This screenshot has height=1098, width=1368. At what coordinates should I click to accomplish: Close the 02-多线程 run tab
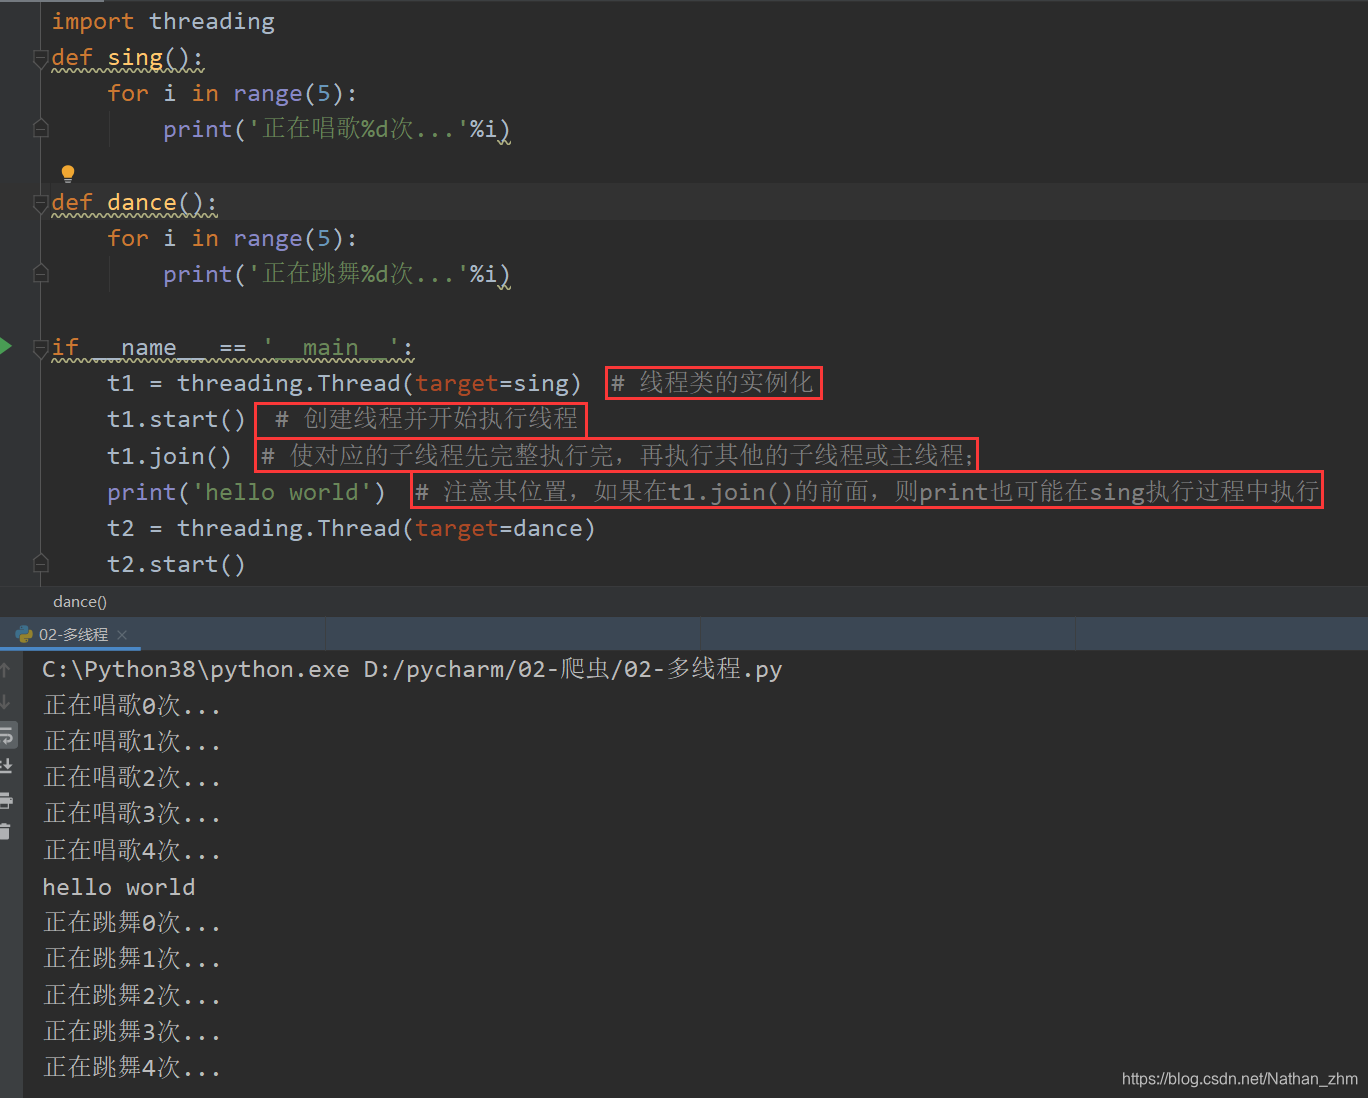pyautogui.click(x=122, y=634)
